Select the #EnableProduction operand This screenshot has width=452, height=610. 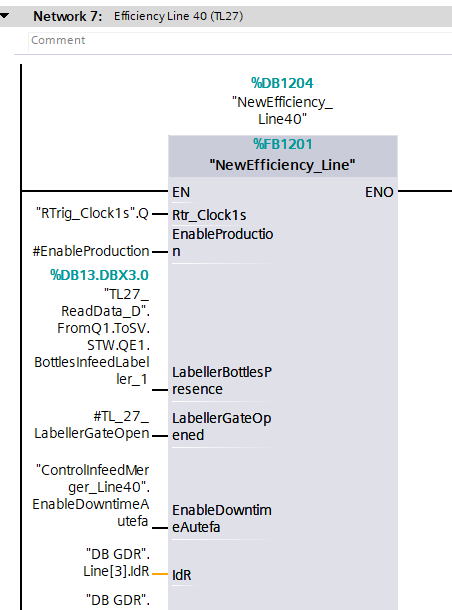coord(91,251)
